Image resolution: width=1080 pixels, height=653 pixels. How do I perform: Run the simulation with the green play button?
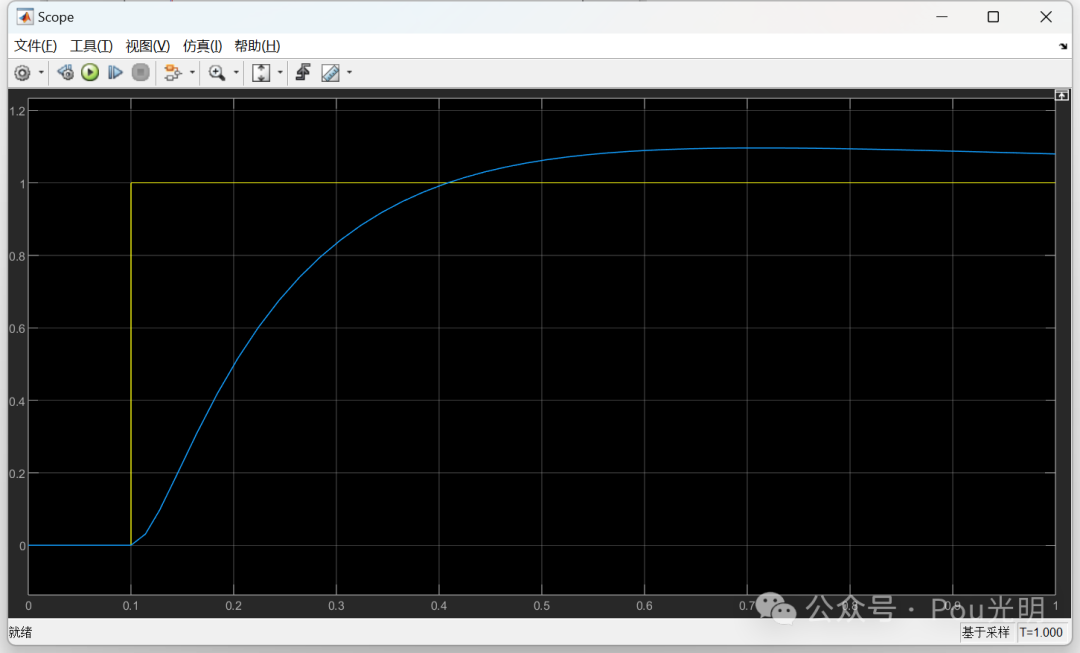90,72
